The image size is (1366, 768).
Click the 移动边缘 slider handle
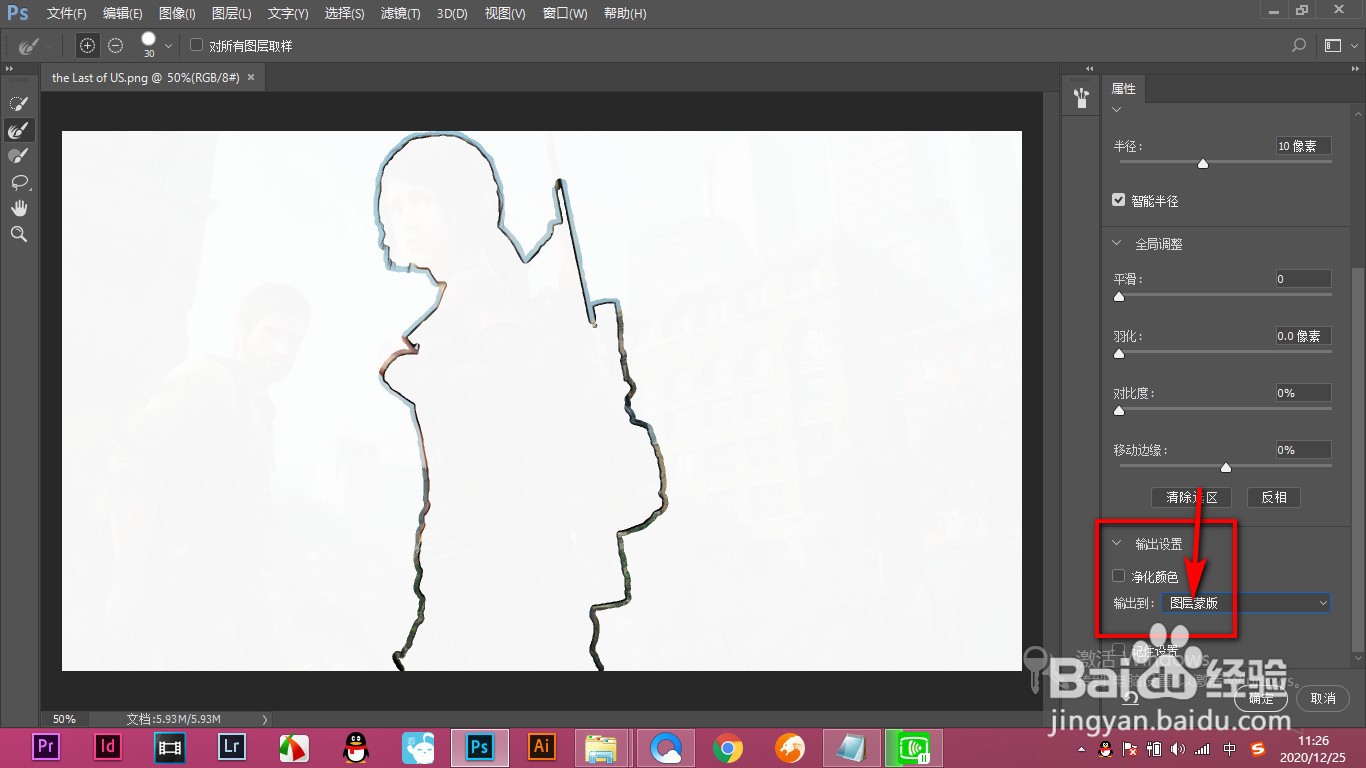click(x=1226, y=467)
